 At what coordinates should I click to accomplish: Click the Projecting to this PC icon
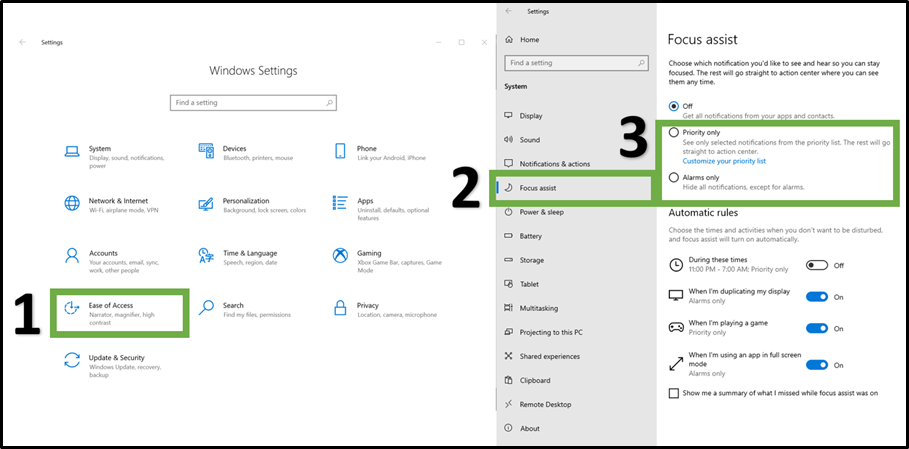point(509,332)
